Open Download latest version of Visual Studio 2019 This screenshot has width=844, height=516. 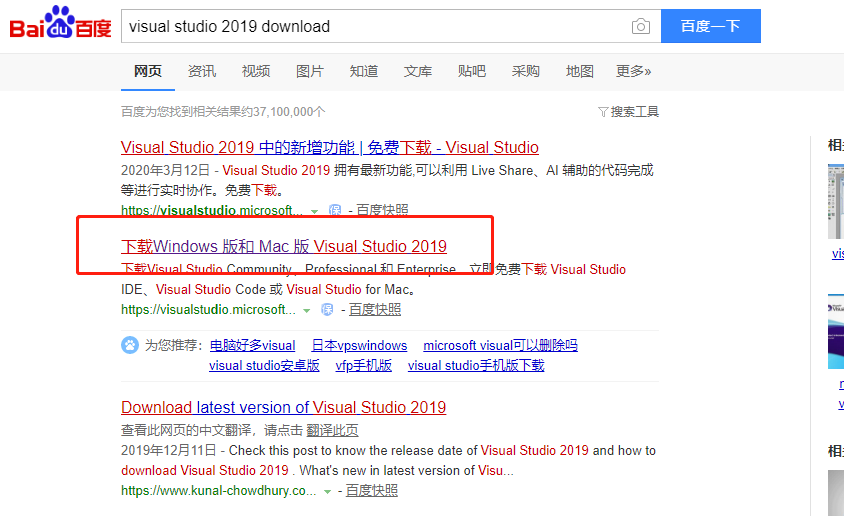click(284, 407)
